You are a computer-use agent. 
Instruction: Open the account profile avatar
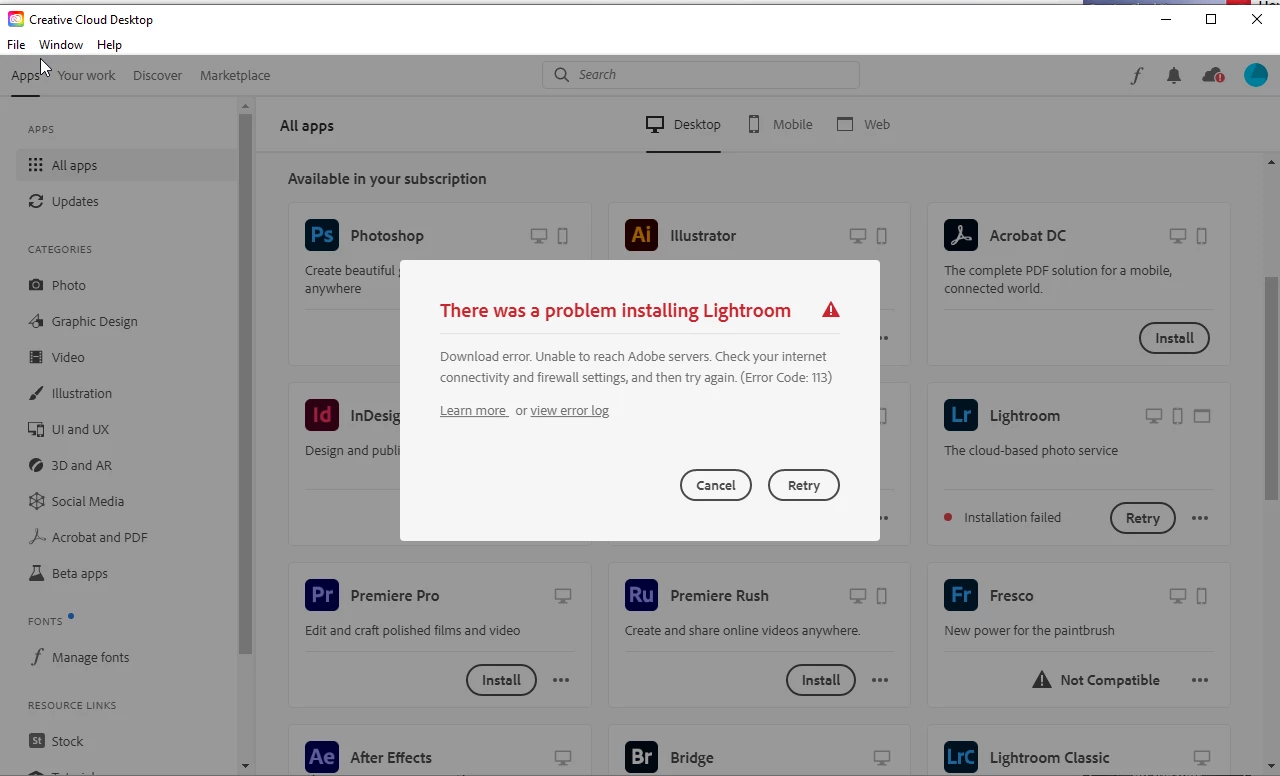coord(1256,75)
